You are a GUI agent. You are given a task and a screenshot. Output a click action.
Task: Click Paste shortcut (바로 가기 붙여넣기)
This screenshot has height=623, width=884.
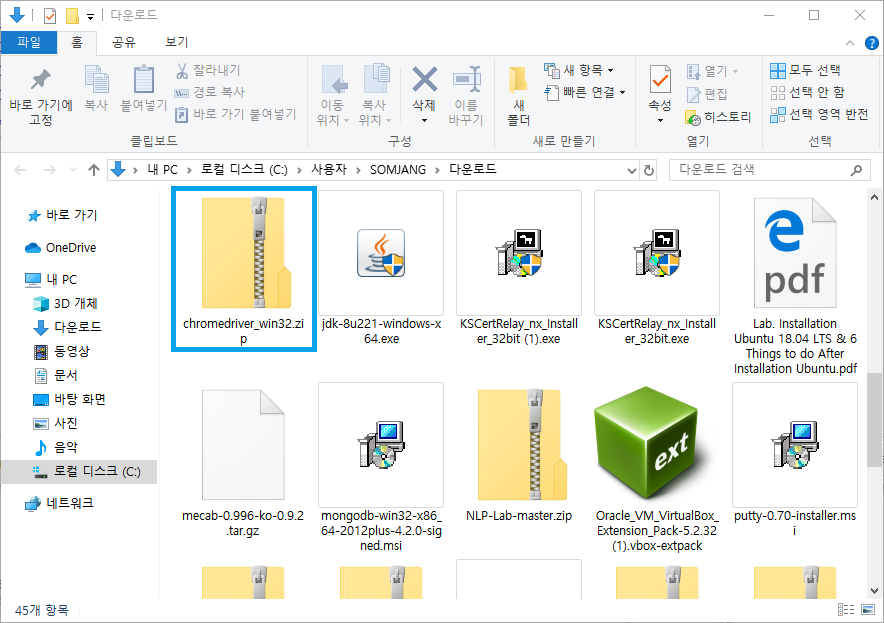pyautogui.click(x=235, y=114)
